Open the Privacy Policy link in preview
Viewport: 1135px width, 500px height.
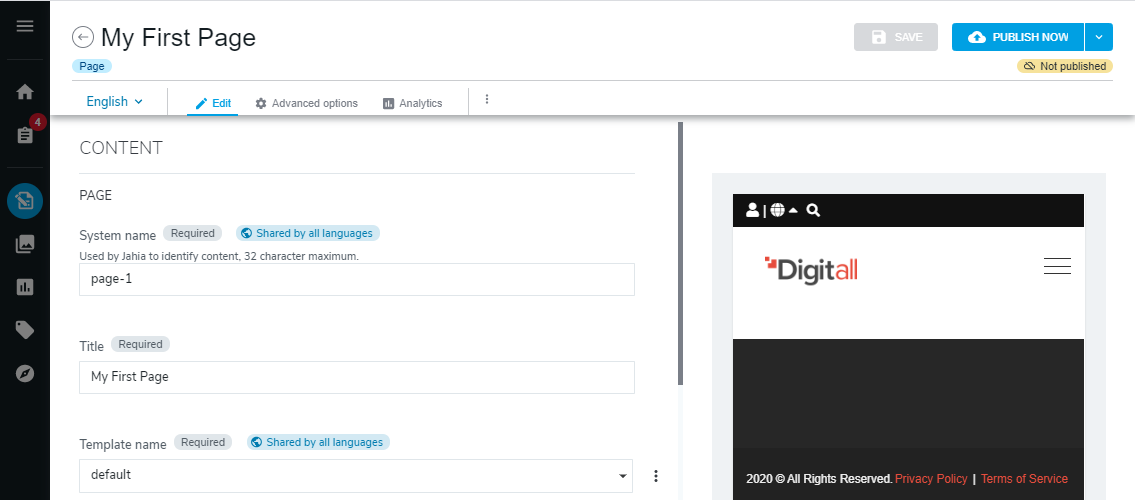coord(931,479)
